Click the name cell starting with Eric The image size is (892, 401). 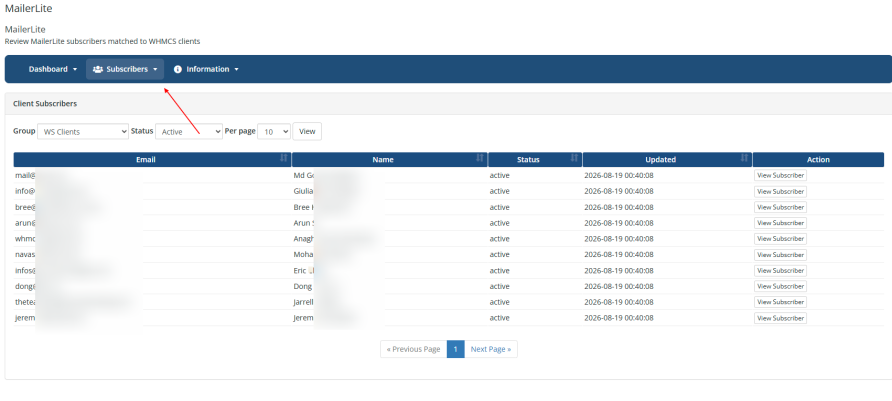click(x=390, y=271)
